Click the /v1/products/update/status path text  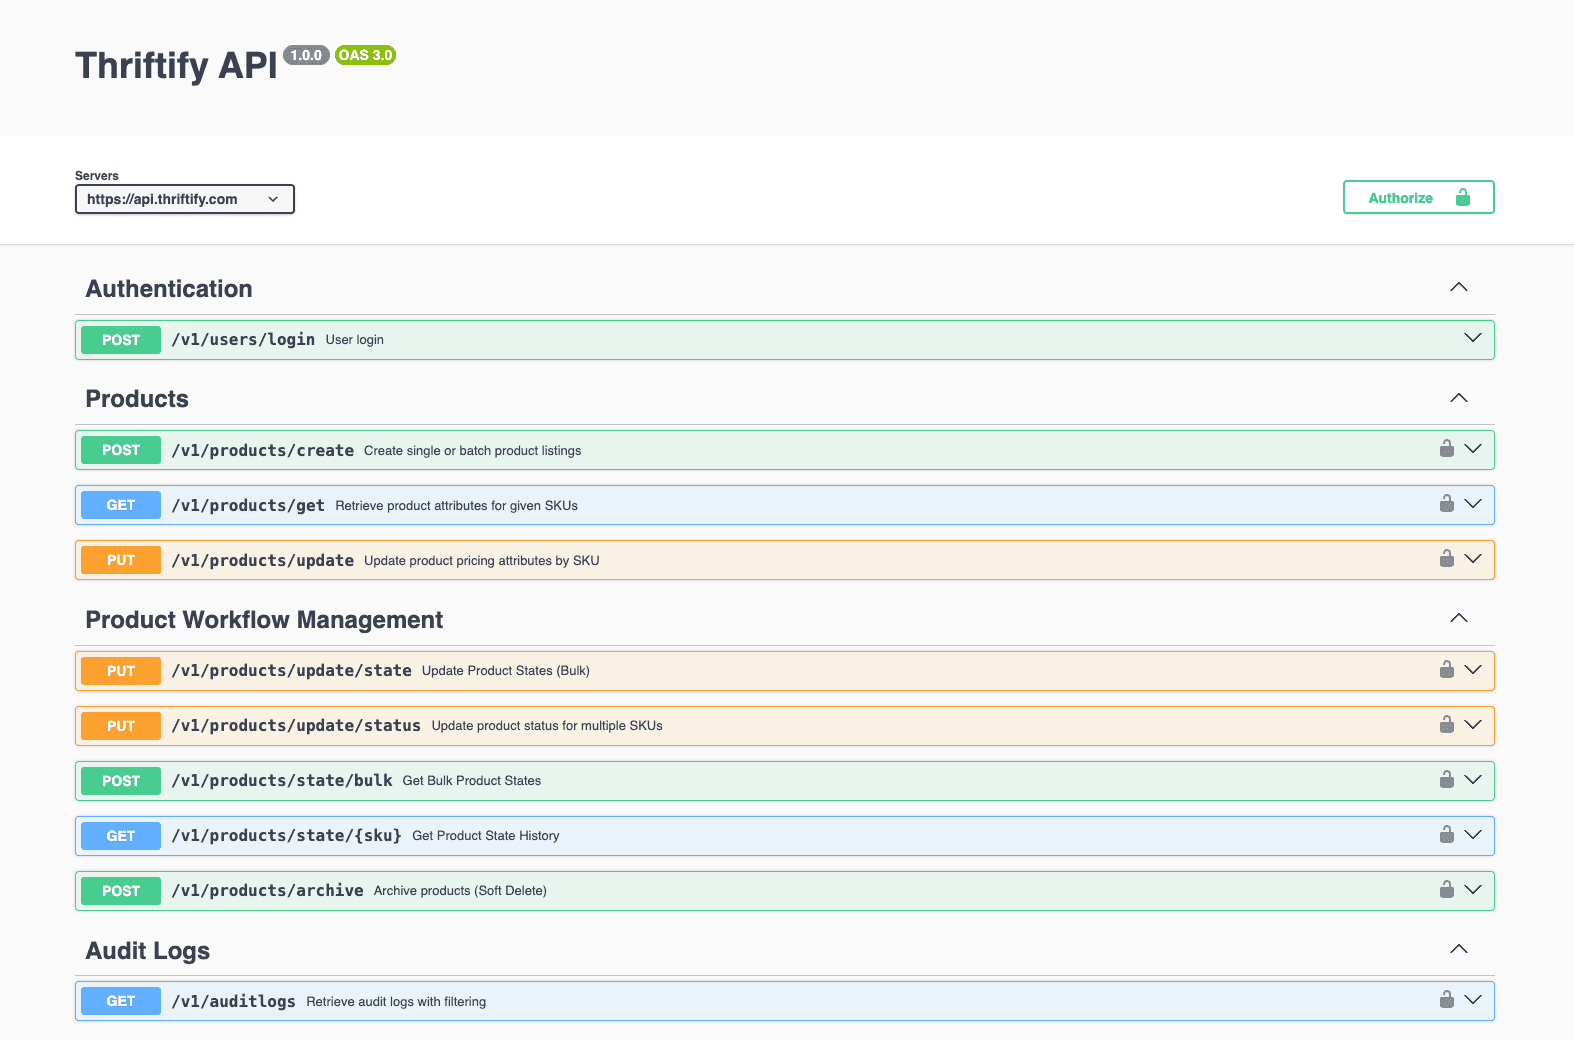(296, 726)
